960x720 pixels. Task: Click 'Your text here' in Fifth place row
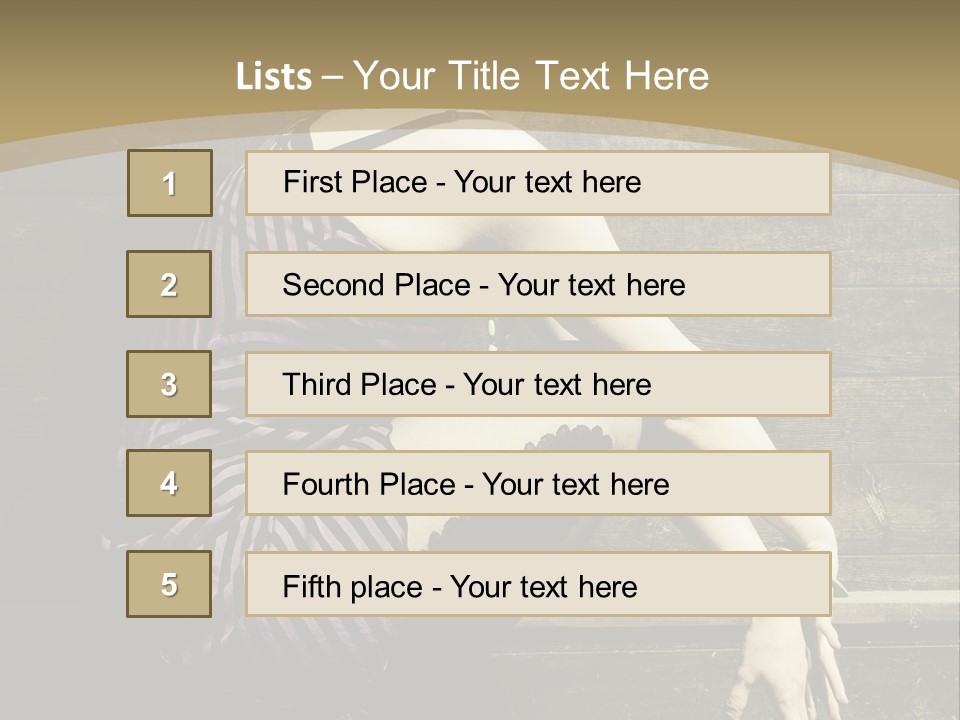544,587
